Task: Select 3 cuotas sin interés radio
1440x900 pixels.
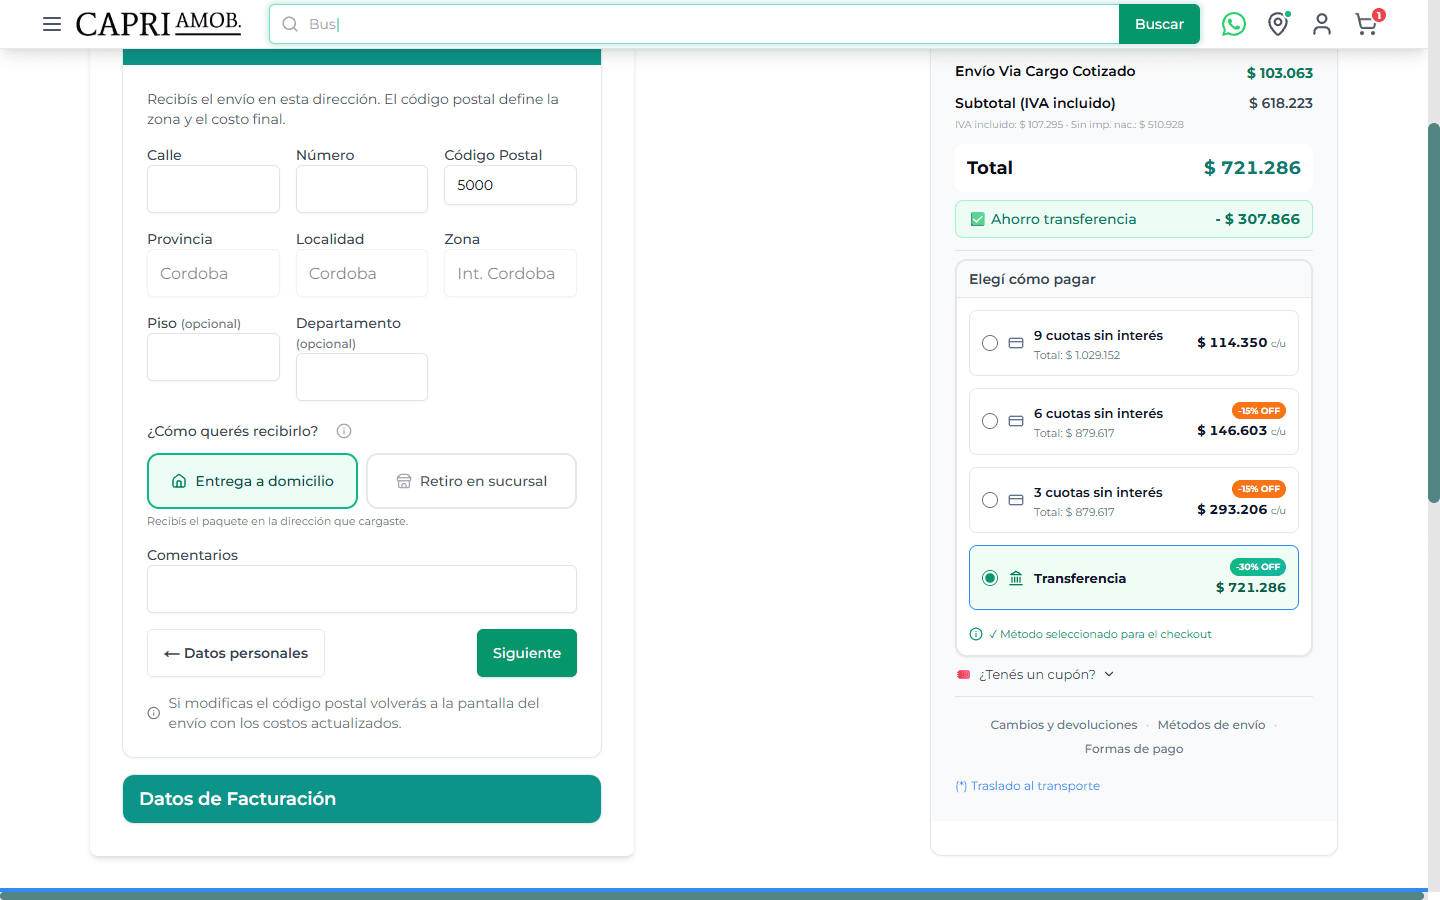Action: (990, 500)
